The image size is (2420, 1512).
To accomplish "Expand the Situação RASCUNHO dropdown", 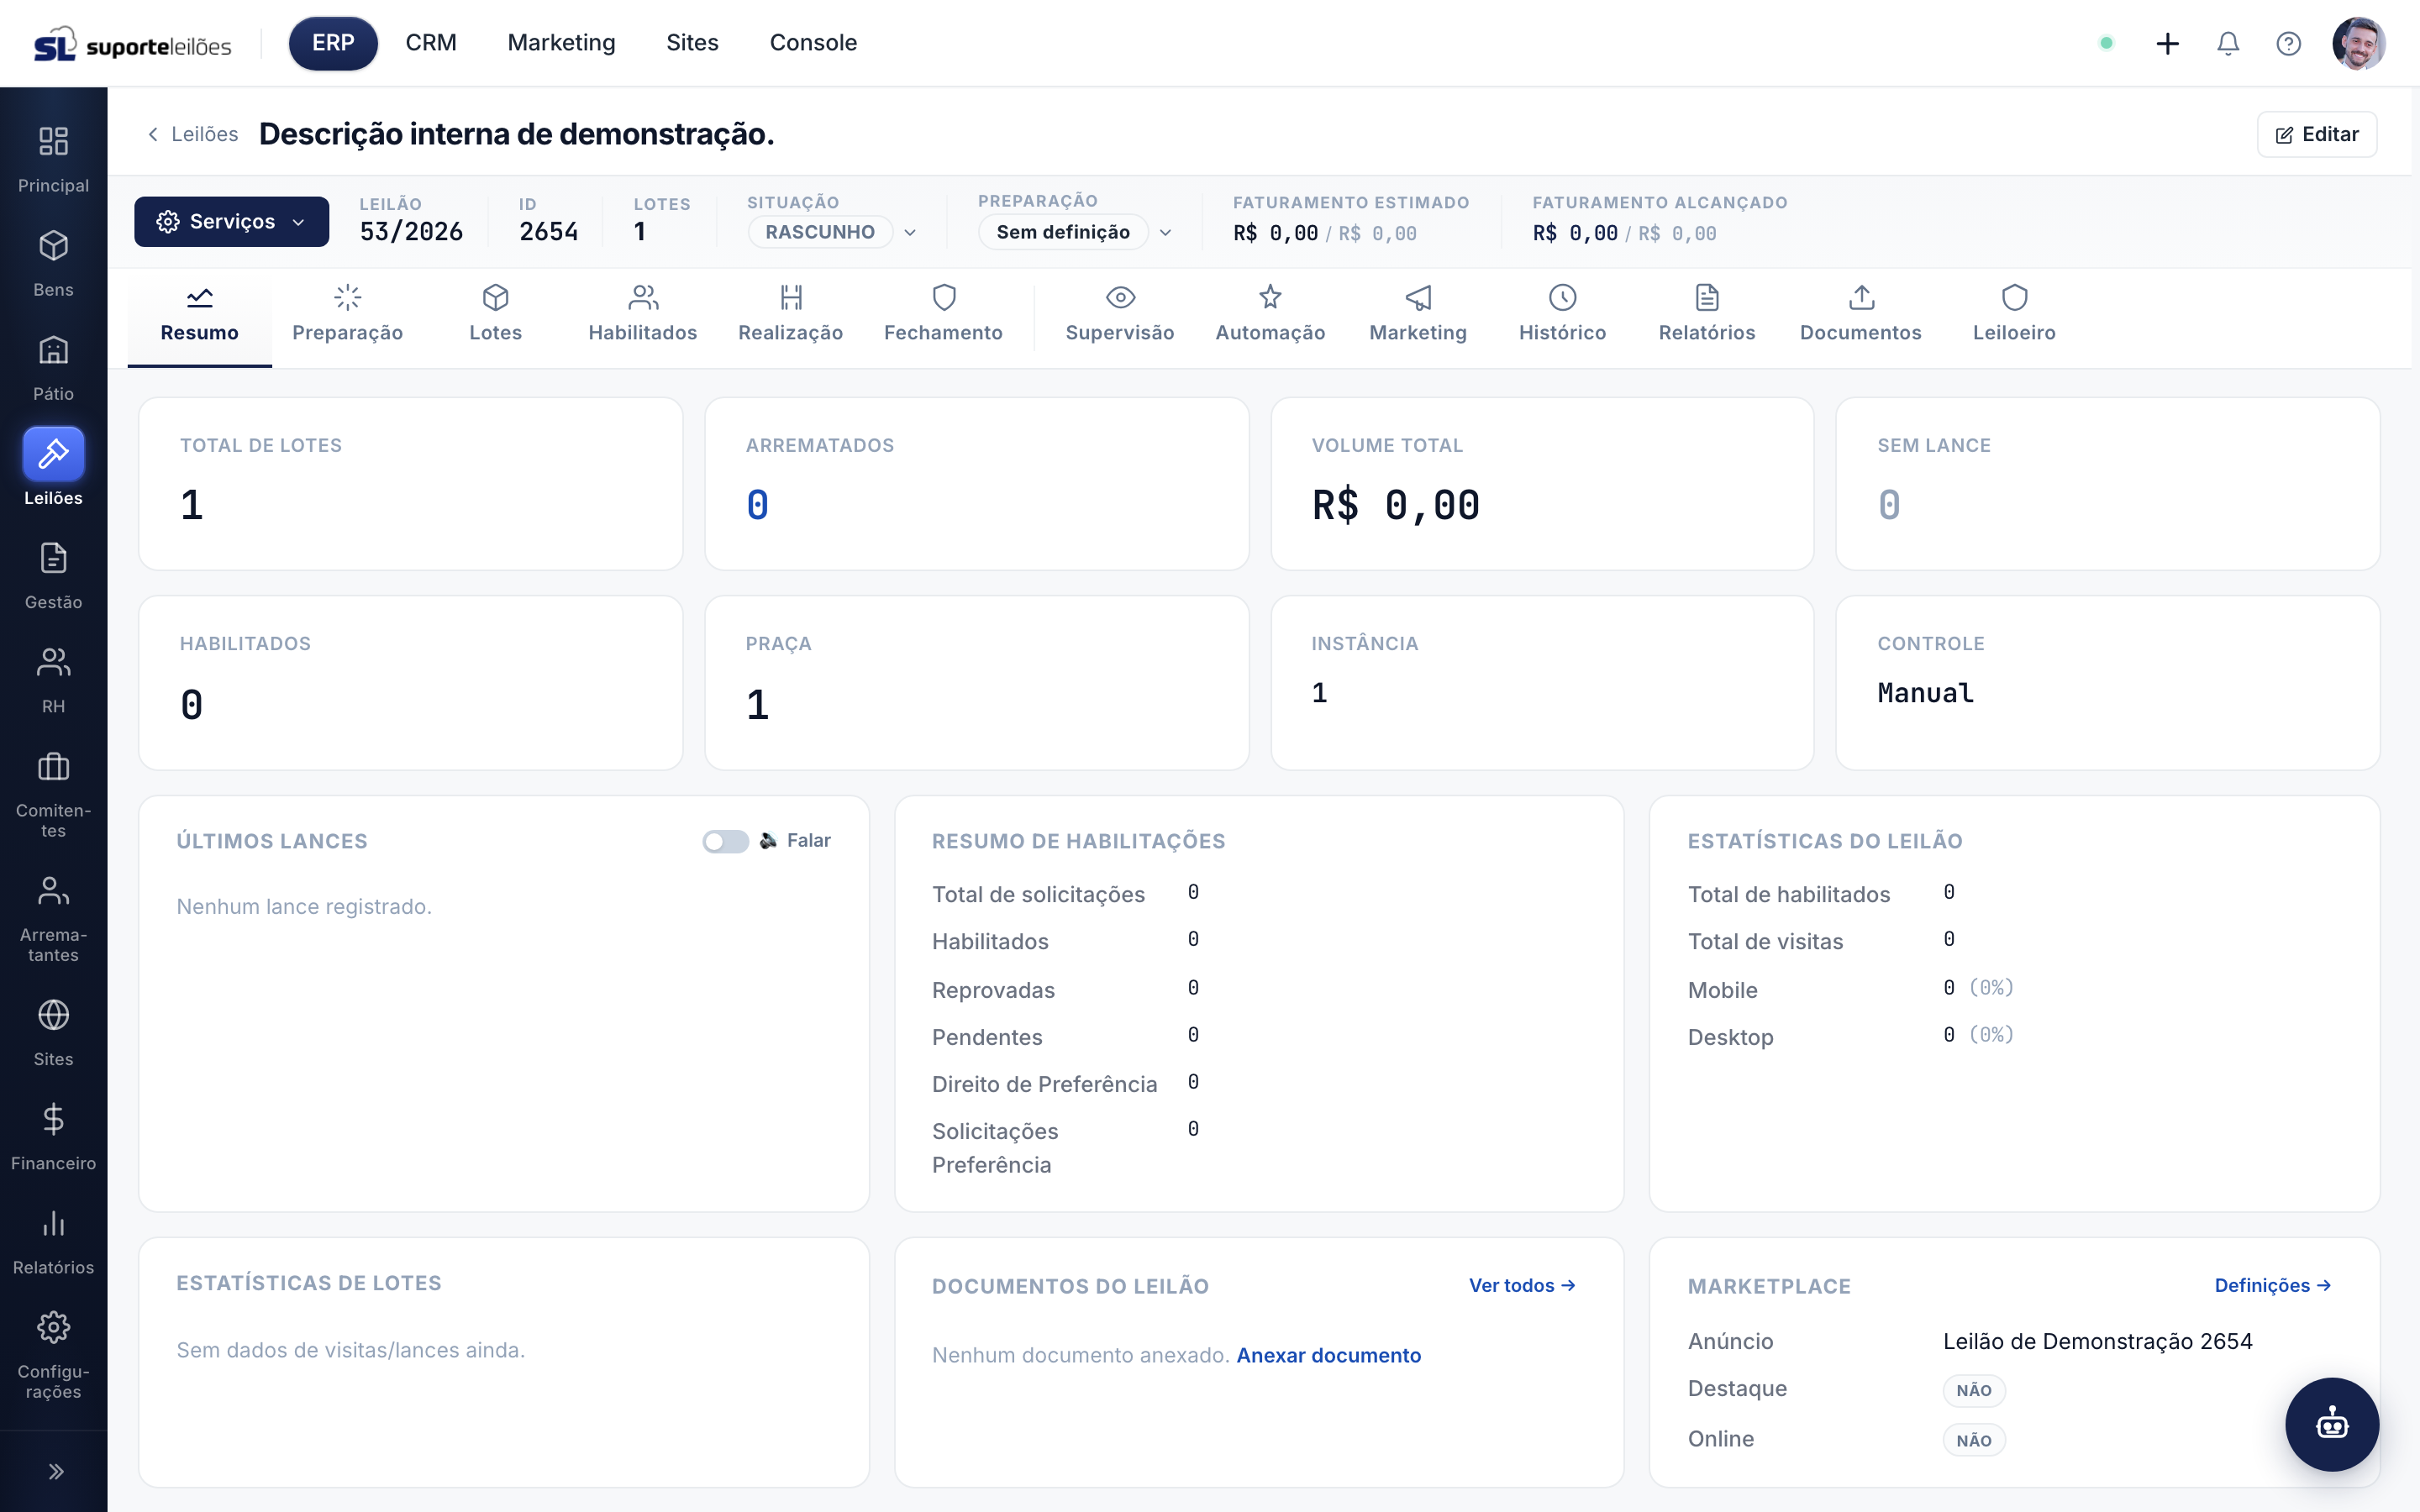I will tap(832, 232).
